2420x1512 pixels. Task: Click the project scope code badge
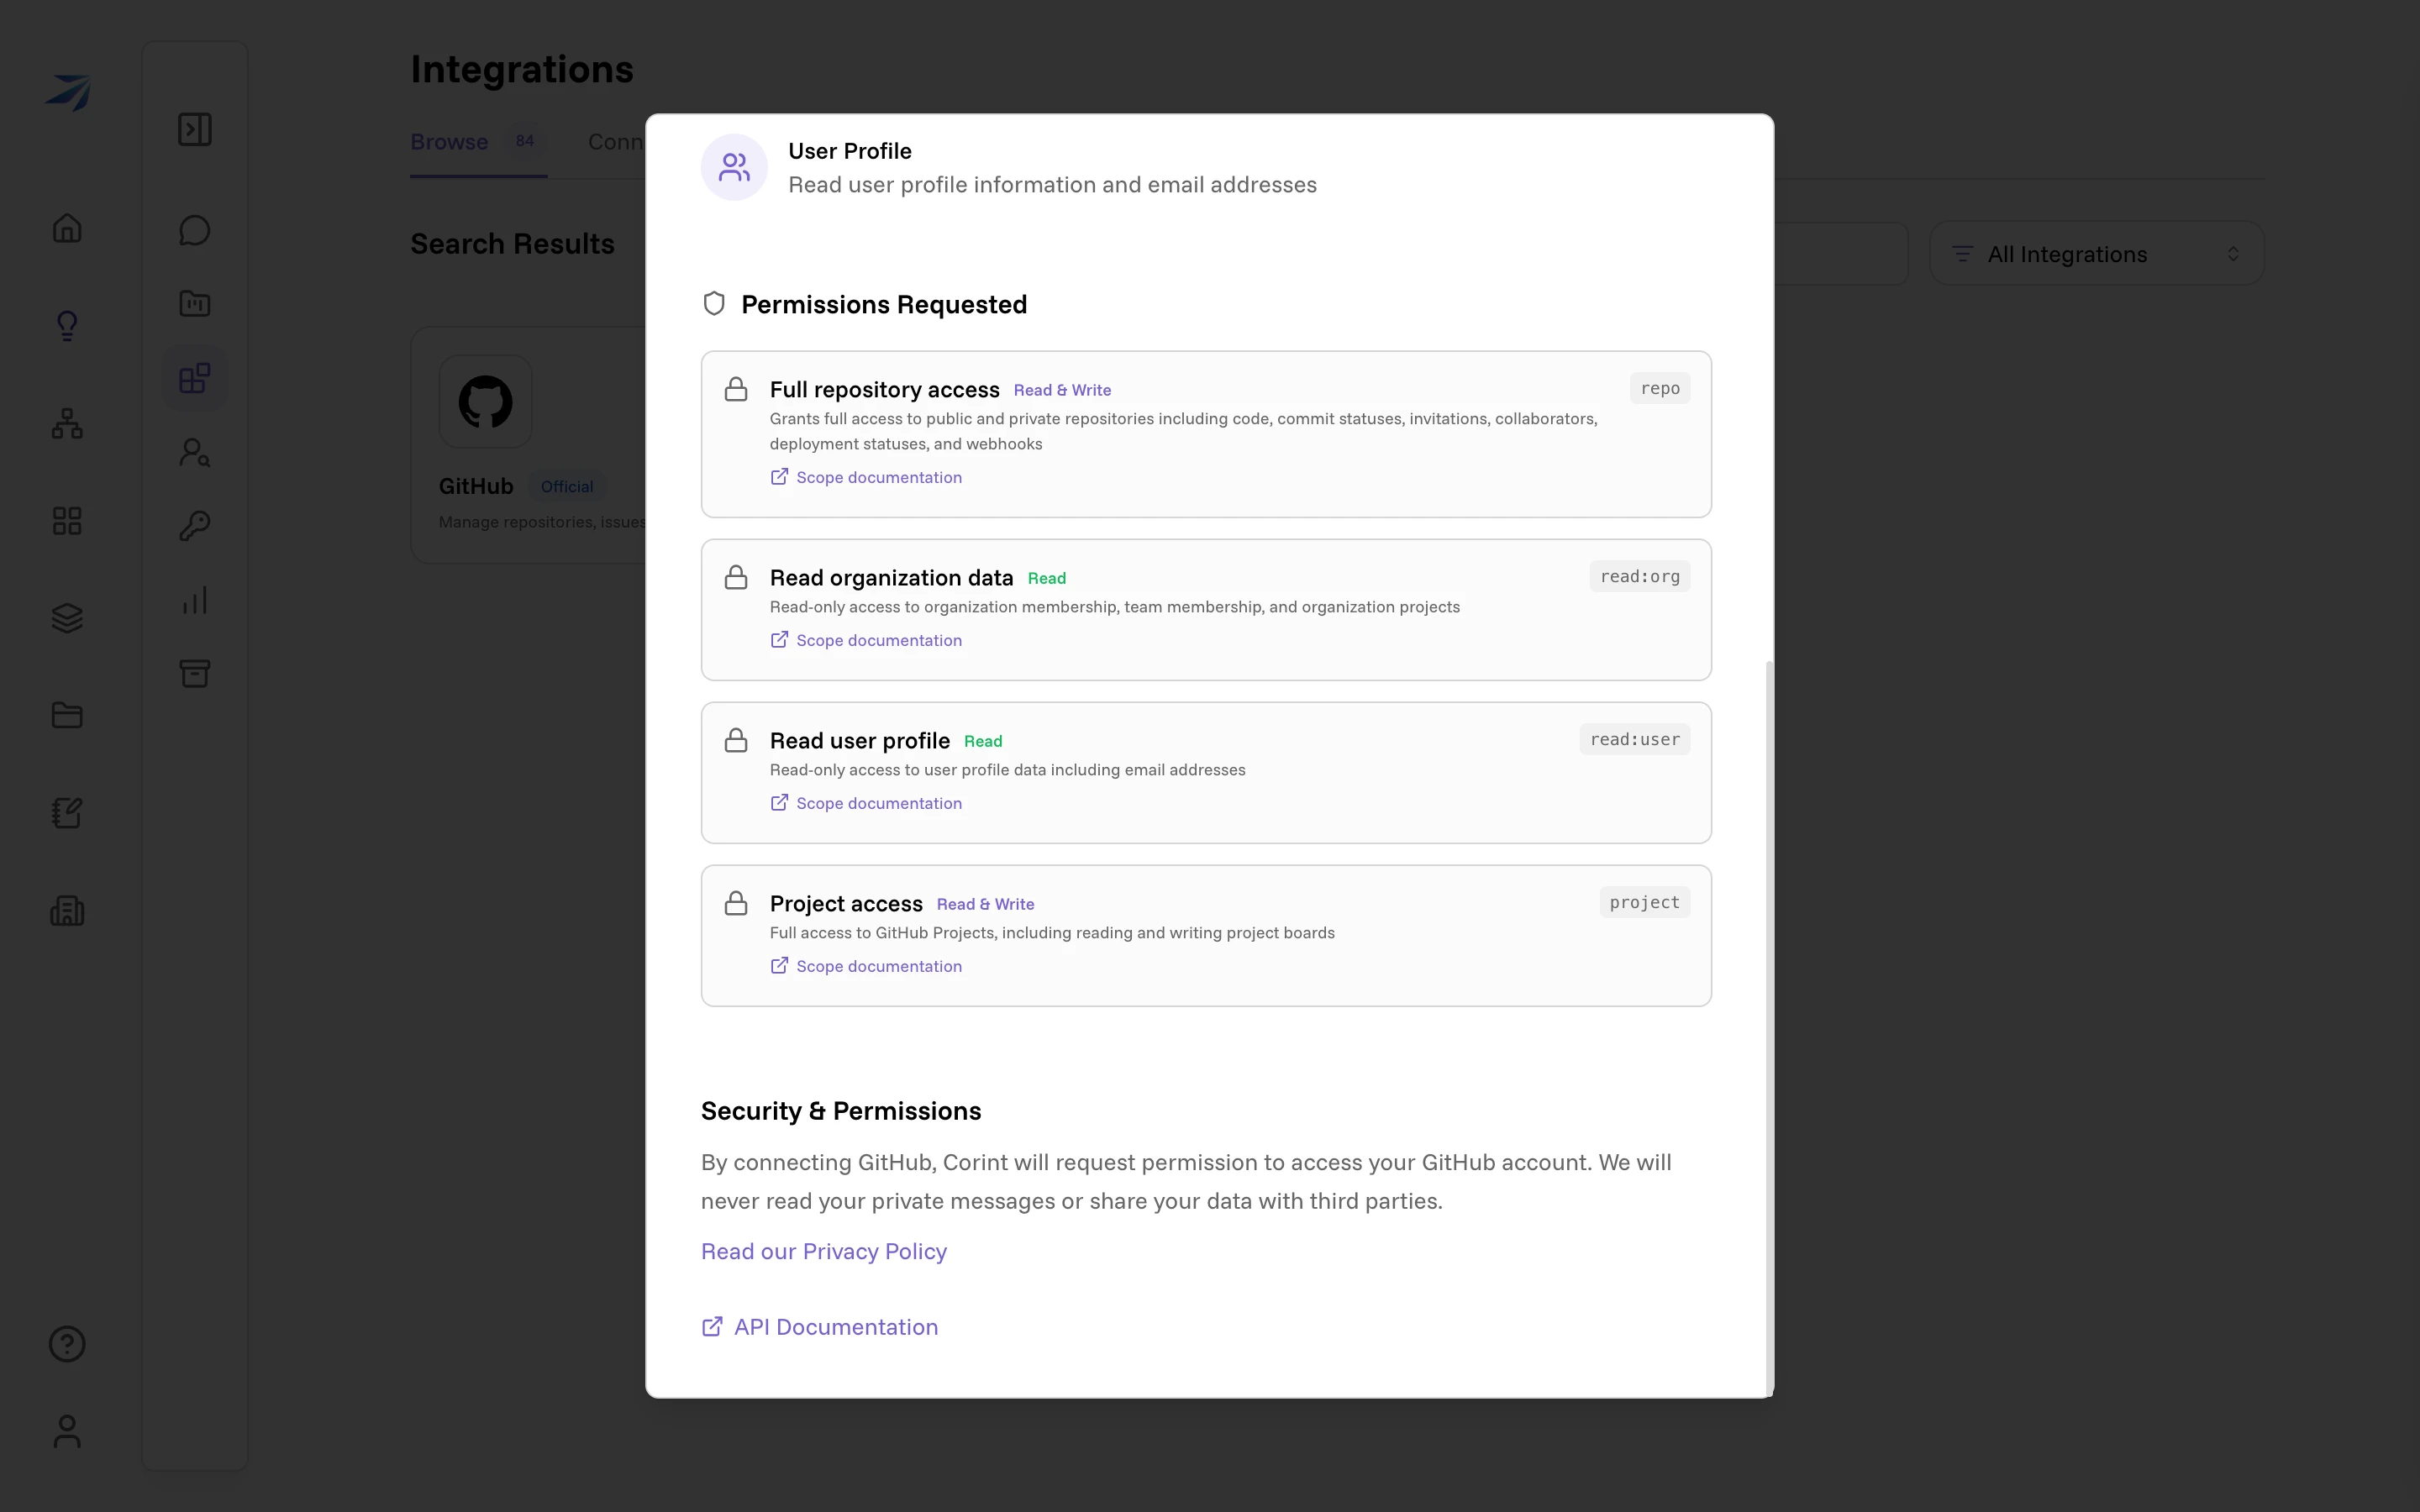point(1645,902)
